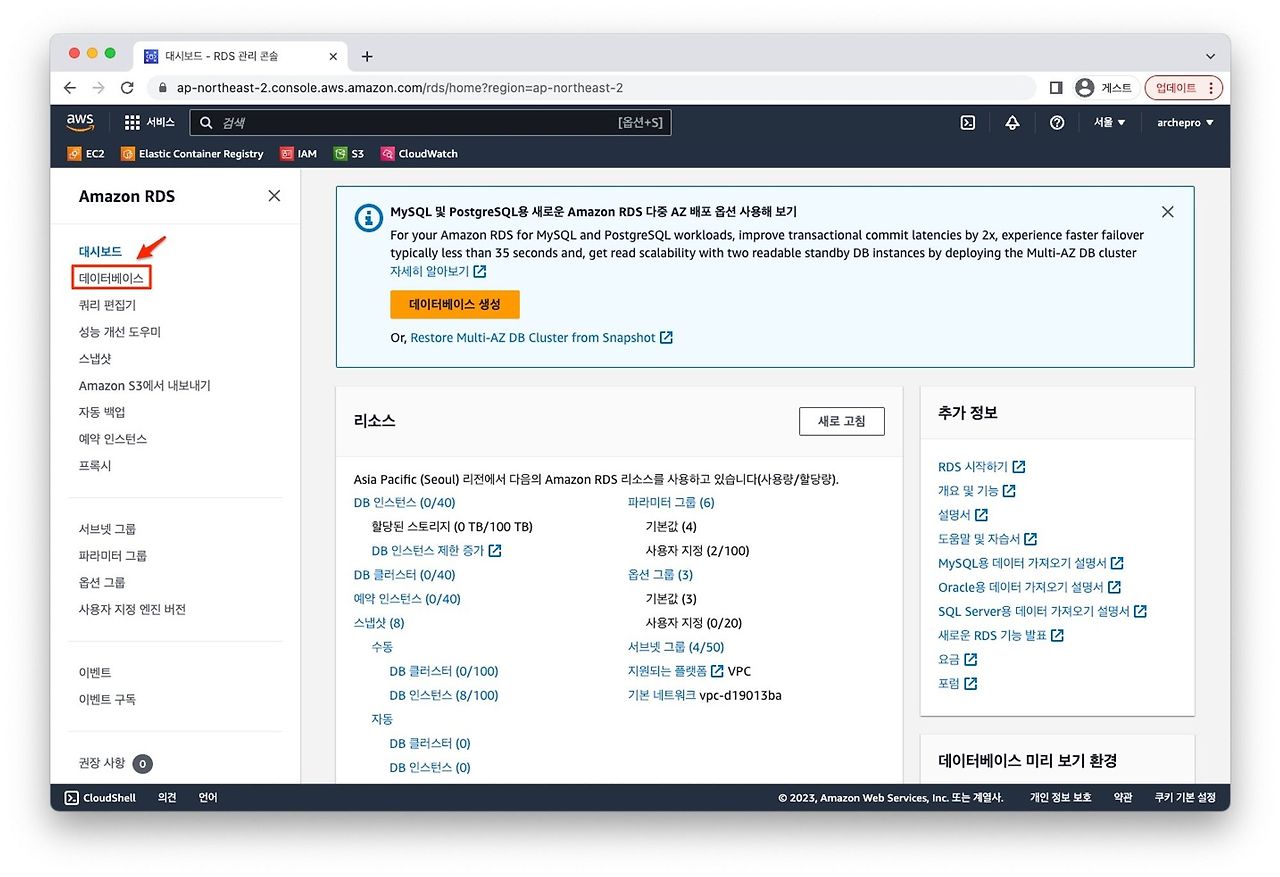
Task: Click the browser back arrow
Action: click(x=70, y=88)
